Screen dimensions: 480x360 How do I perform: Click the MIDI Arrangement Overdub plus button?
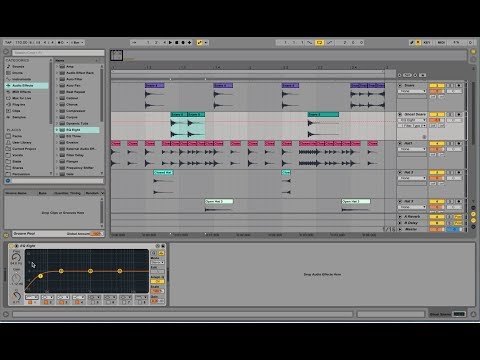189,43
